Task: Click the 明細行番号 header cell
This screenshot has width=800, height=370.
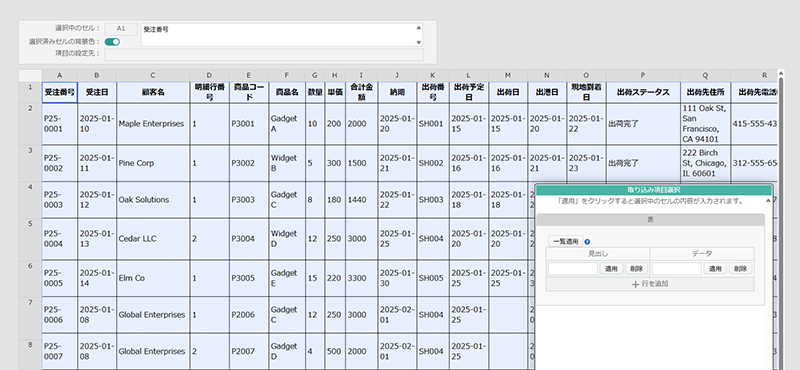Action: (210, 93)
